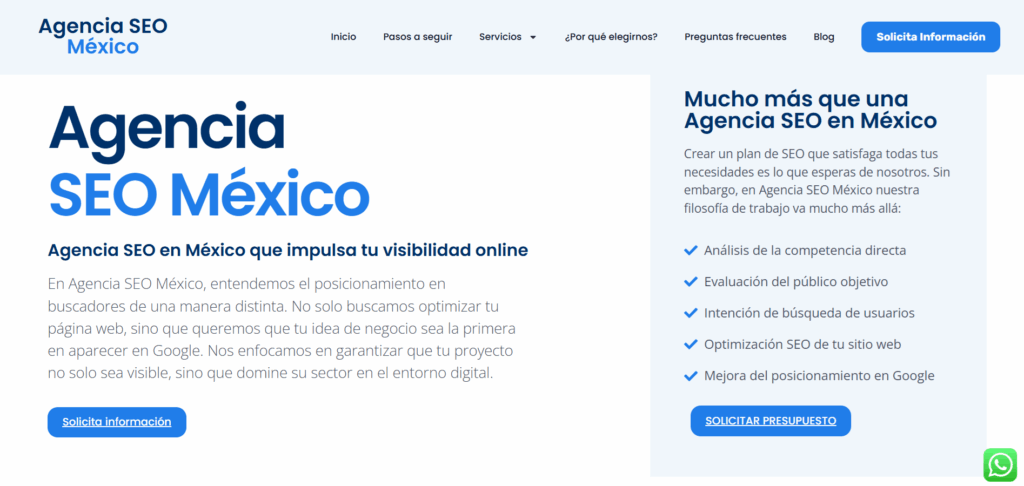Click the Agencia SEO México logo
The width and height of the screenshot is (1024, 486).
[x=103, y=36]
